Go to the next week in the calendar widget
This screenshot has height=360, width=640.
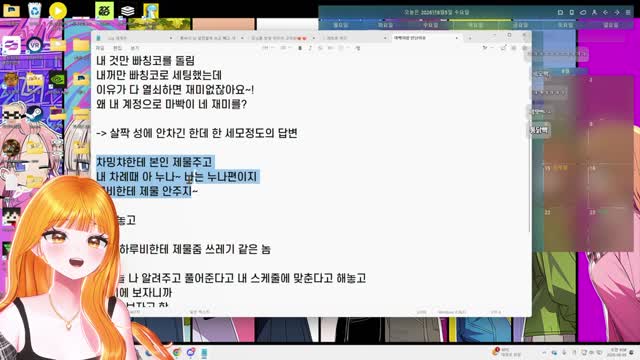(617, 13)
